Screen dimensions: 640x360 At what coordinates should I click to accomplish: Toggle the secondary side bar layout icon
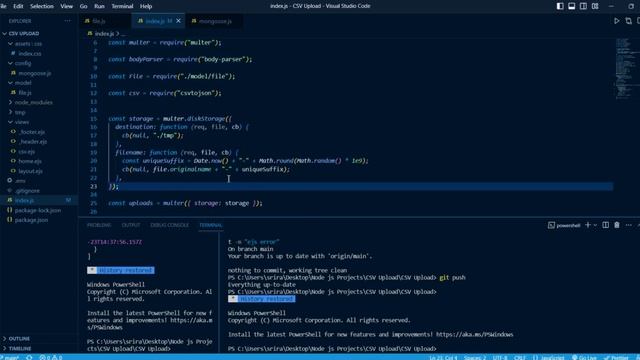583,6
